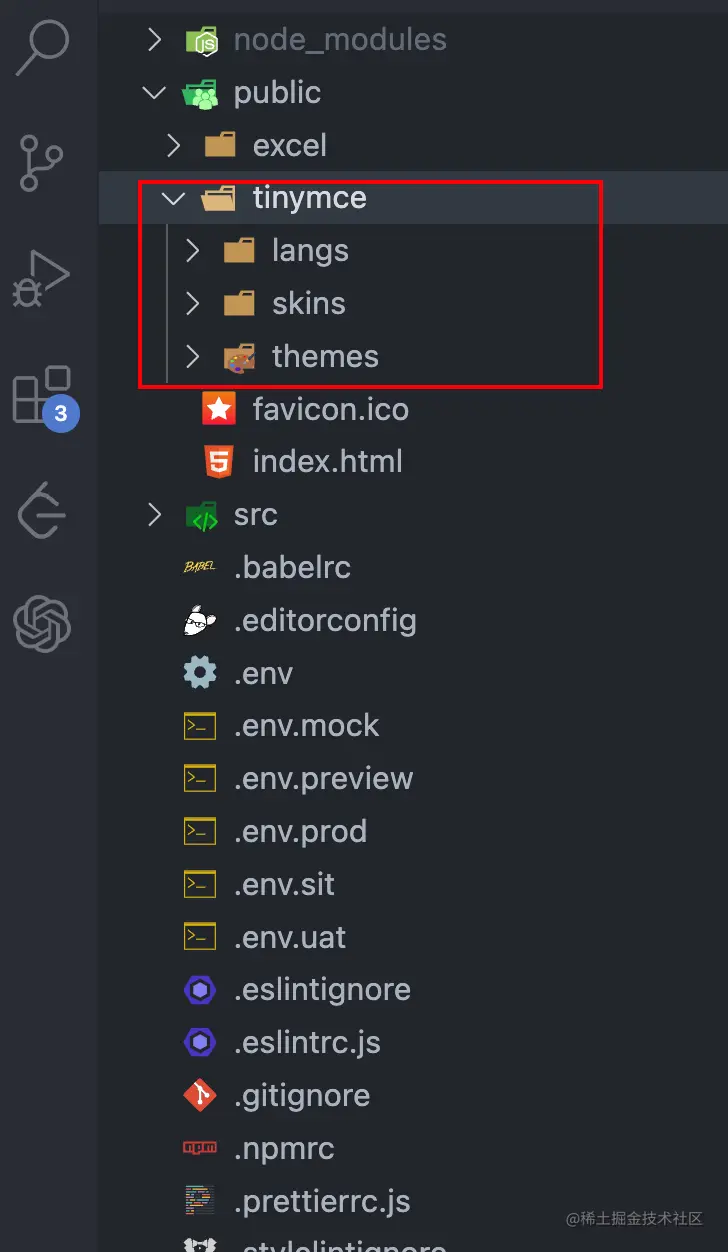
Task: Open the Search view in activity bar
Action: [x=42, y=48]
